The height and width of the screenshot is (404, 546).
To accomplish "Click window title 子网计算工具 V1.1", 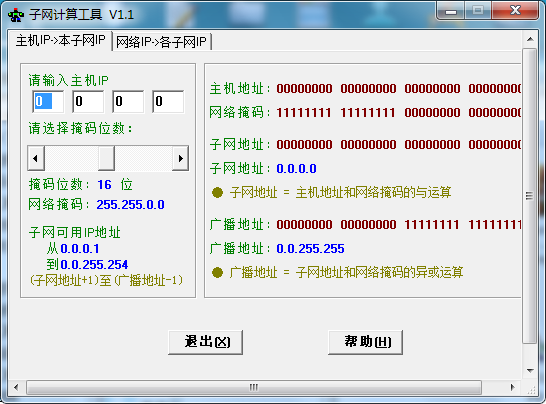I will pos(81,15).
